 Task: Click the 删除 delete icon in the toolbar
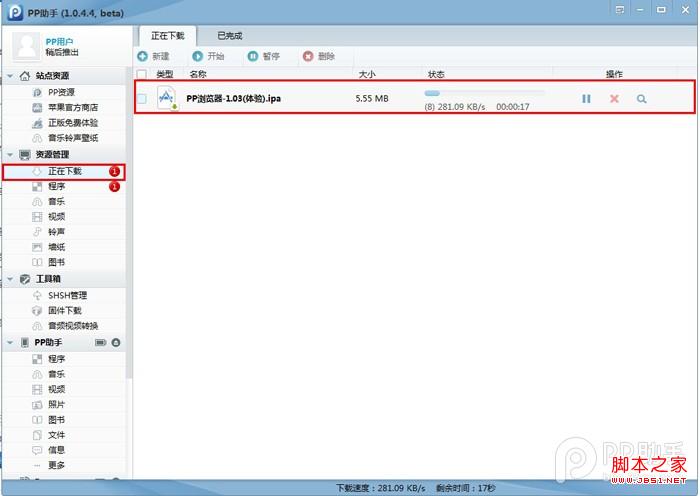click(308, 56)
